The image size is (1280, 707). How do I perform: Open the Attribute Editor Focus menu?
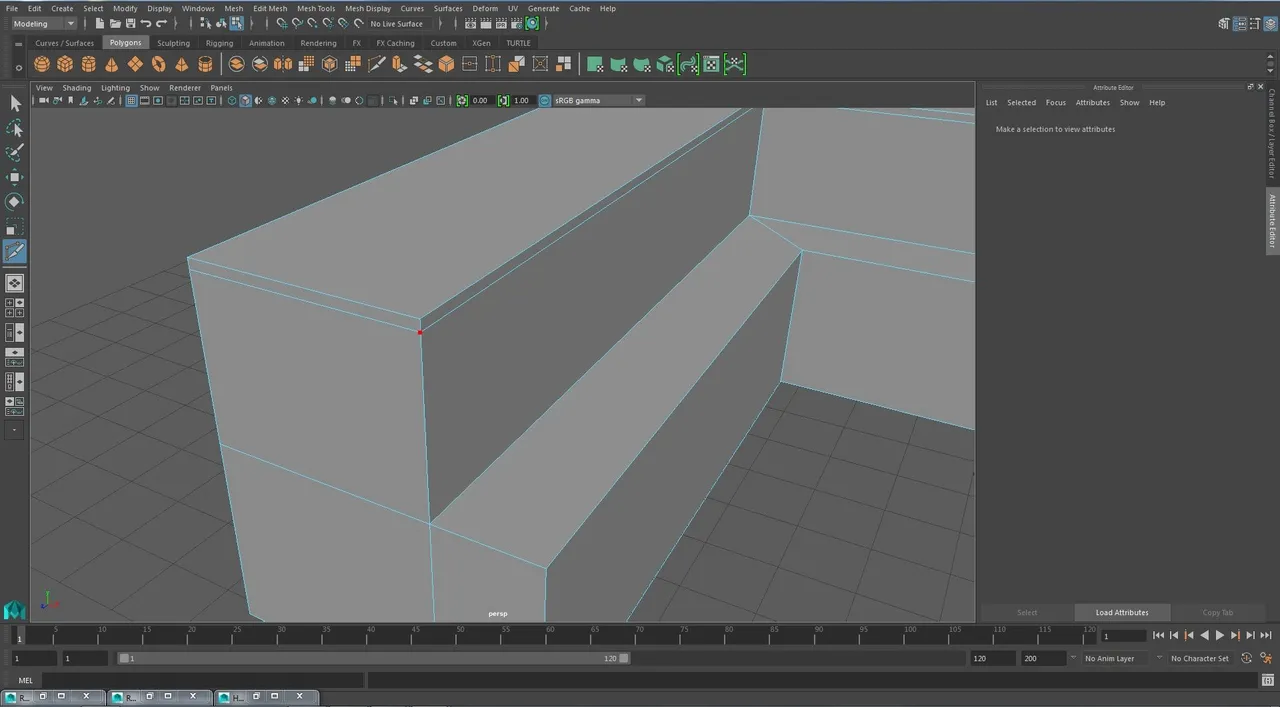click(1056, 102)
